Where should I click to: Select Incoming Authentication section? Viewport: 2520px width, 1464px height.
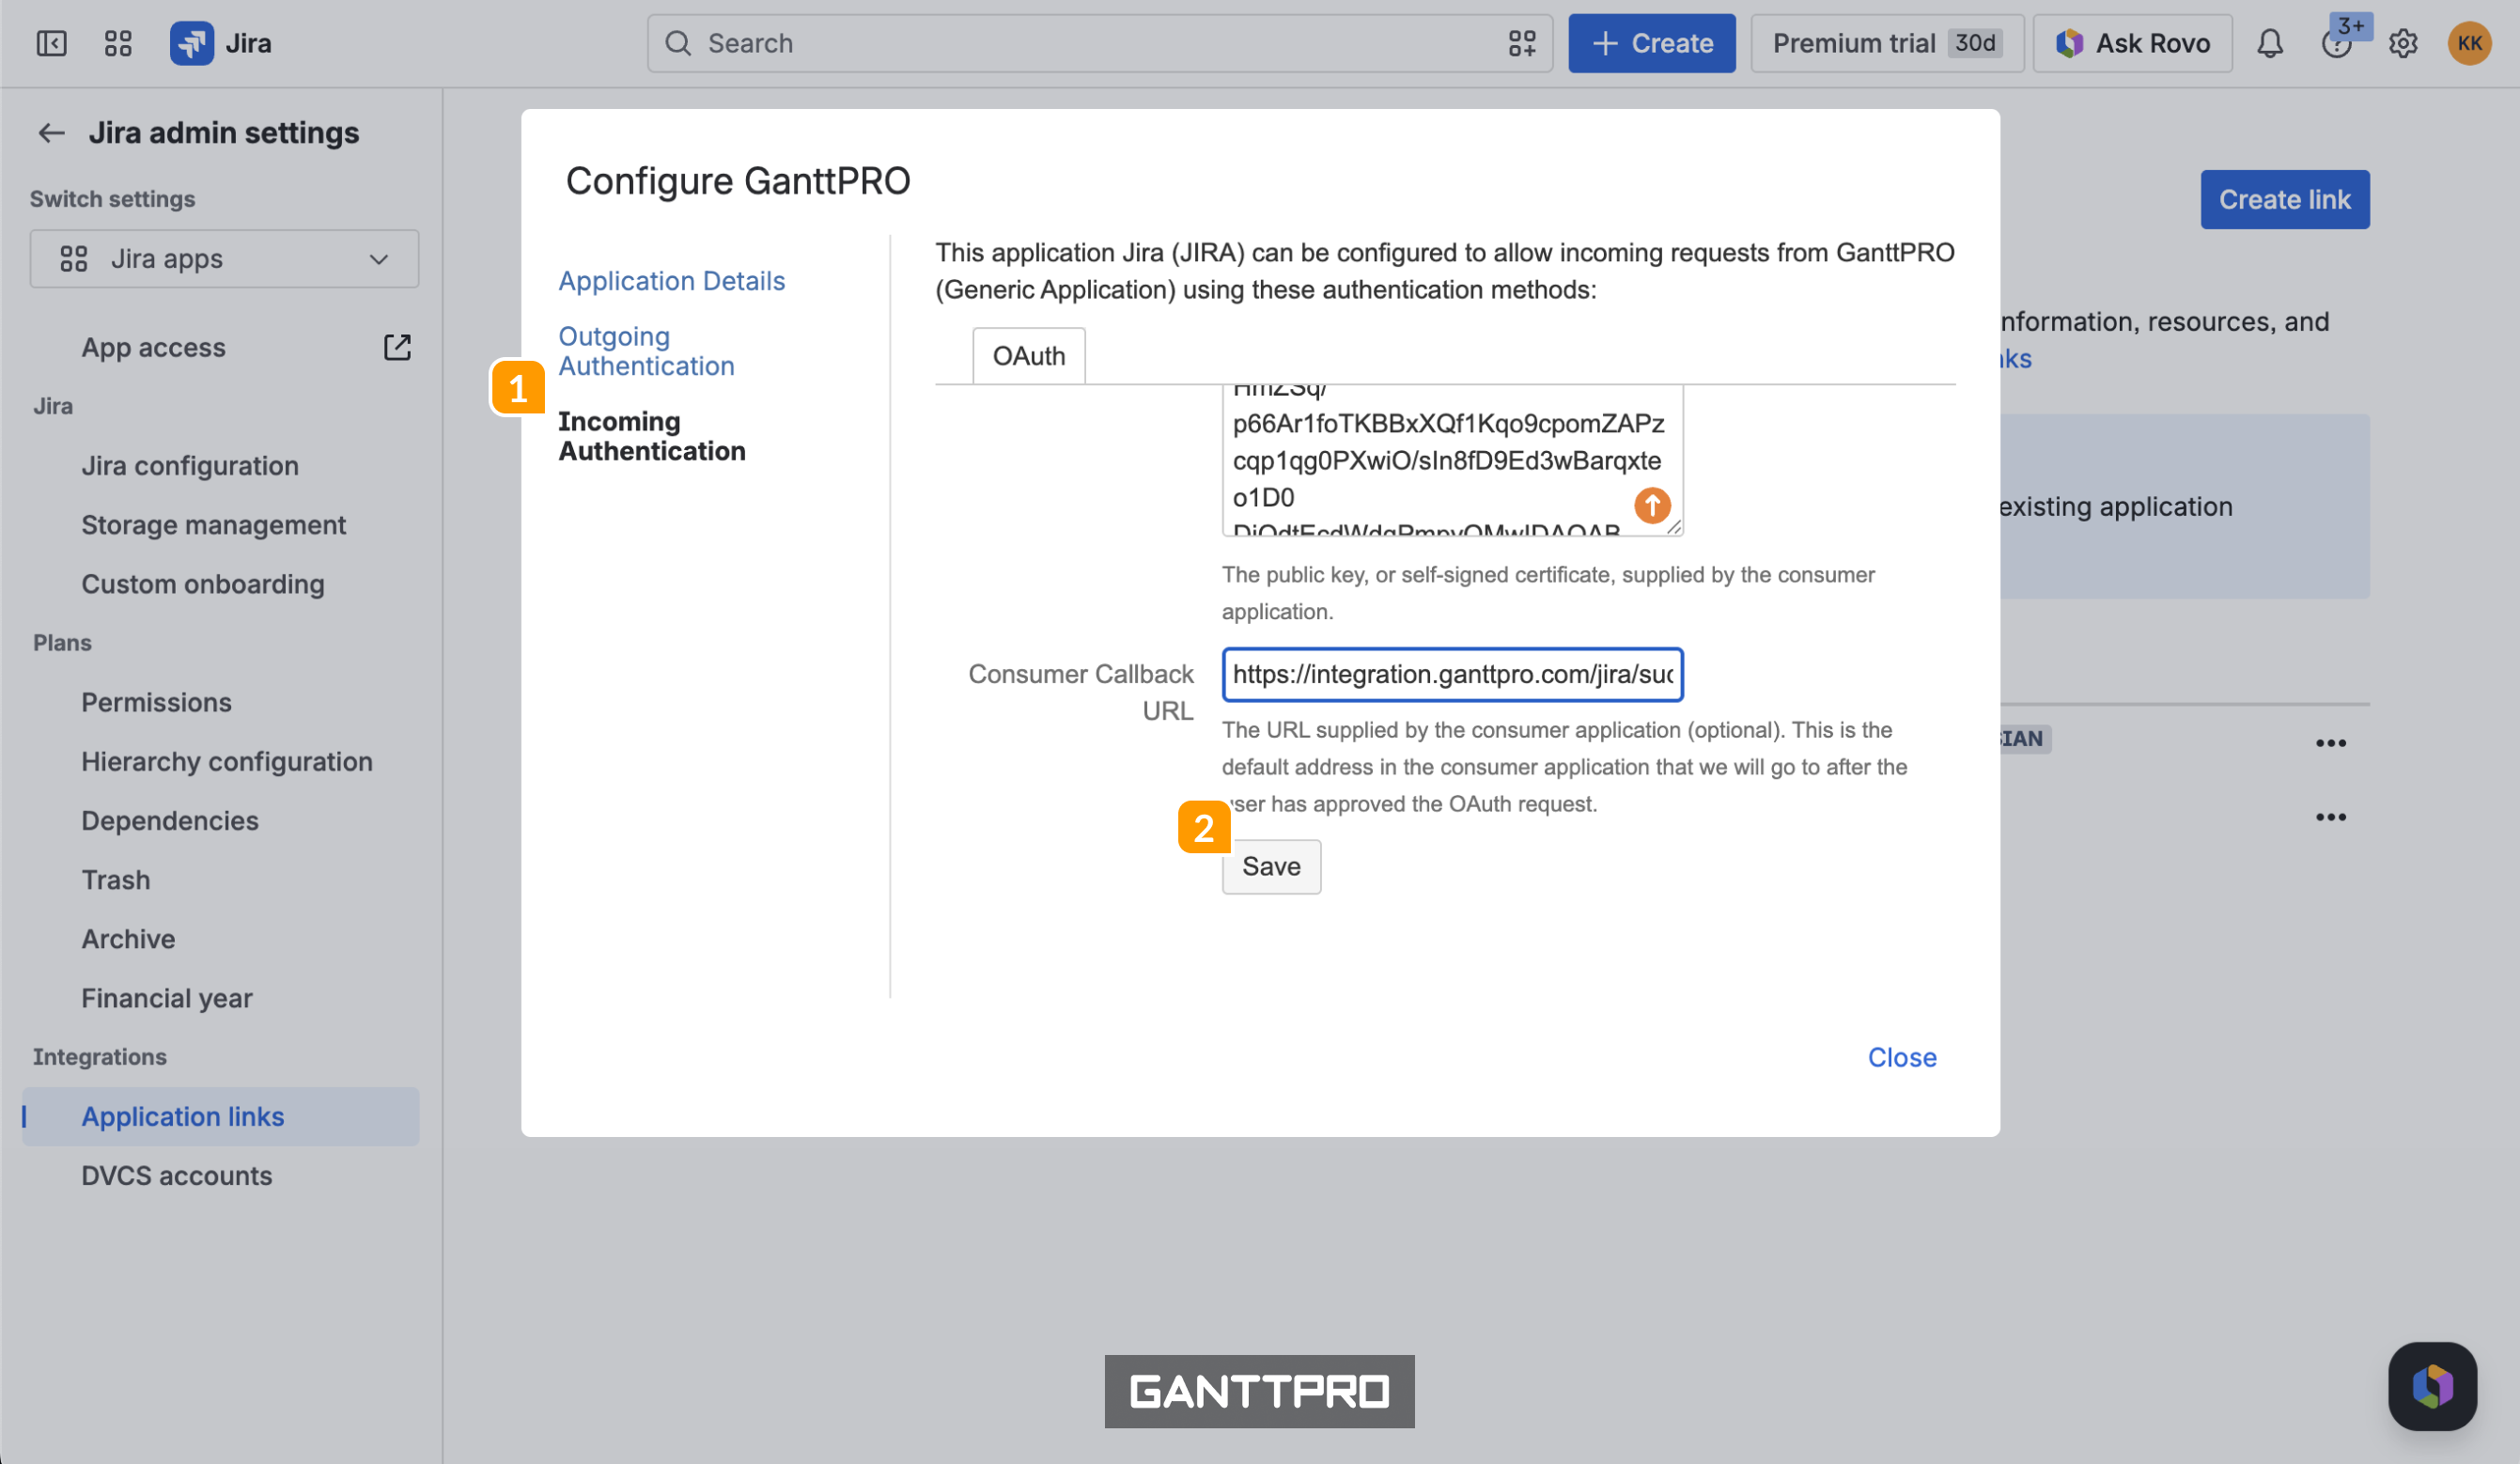pos(652,436)
